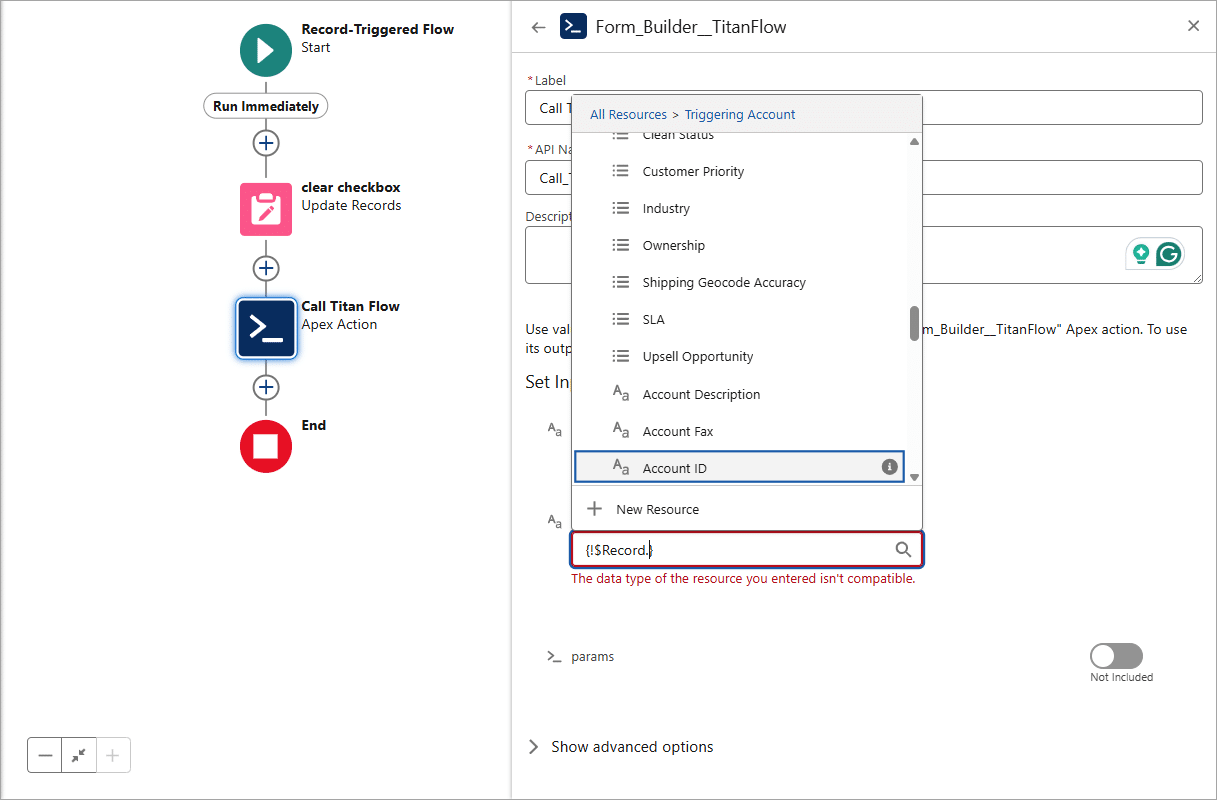Click the clear checkbox node label
1217x800 pixels.
pyautogui.click(x=351, y=187)
